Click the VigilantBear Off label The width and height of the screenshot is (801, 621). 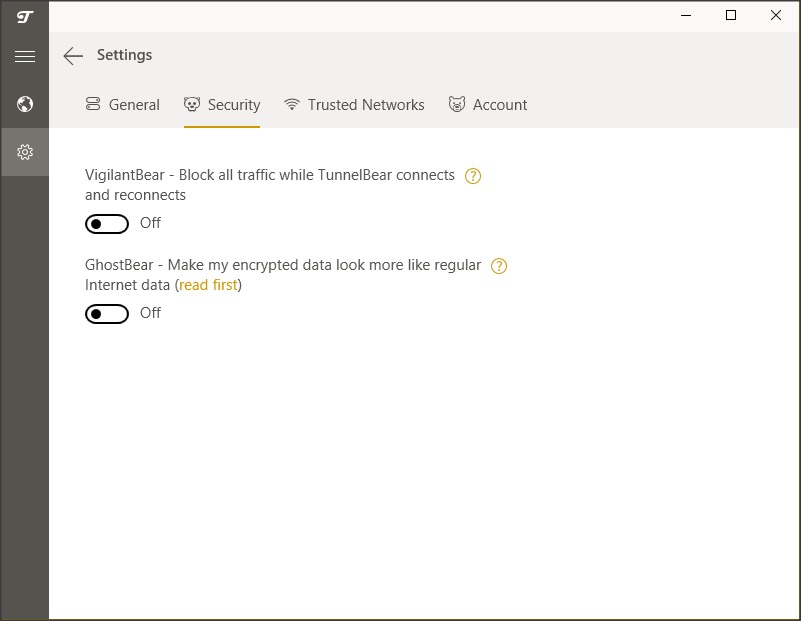coord(150,223)
